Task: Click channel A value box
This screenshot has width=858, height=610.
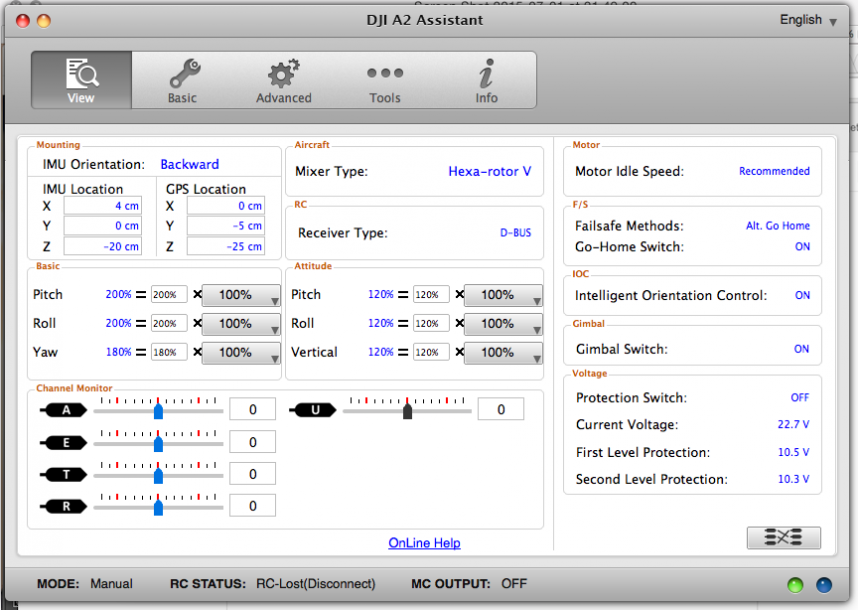Action: point(252,409)
